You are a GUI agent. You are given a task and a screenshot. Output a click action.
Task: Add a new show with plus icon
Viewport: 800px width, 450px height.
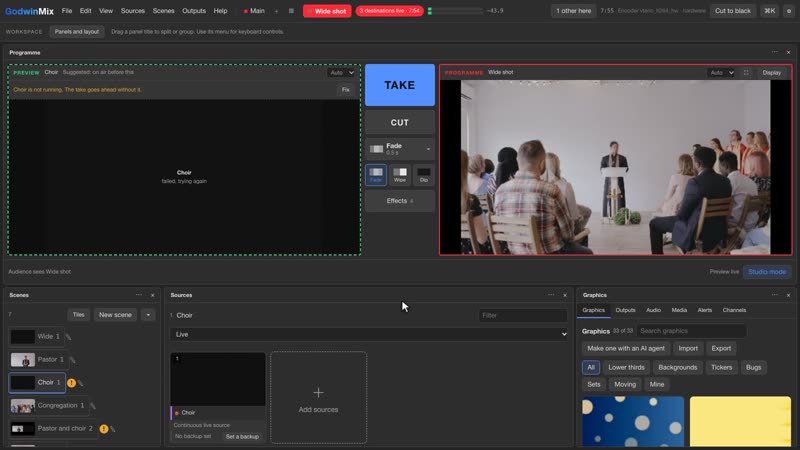coord(277,11)
